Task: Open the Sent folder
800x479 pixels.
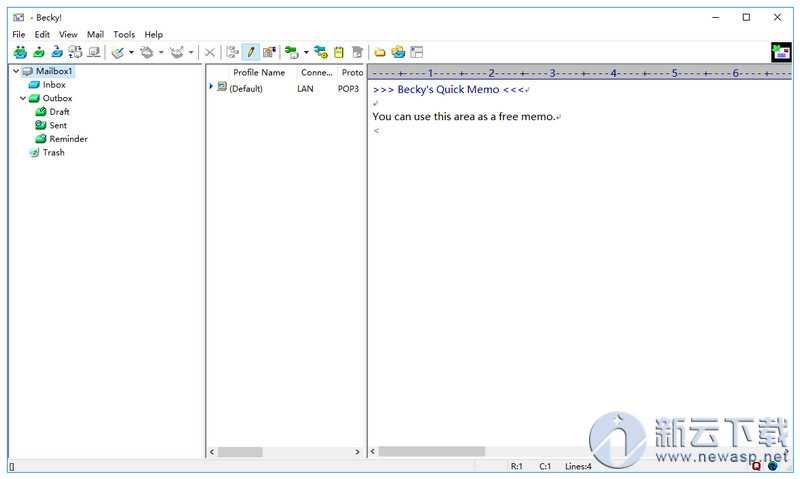Action: [x=58, y=125]
